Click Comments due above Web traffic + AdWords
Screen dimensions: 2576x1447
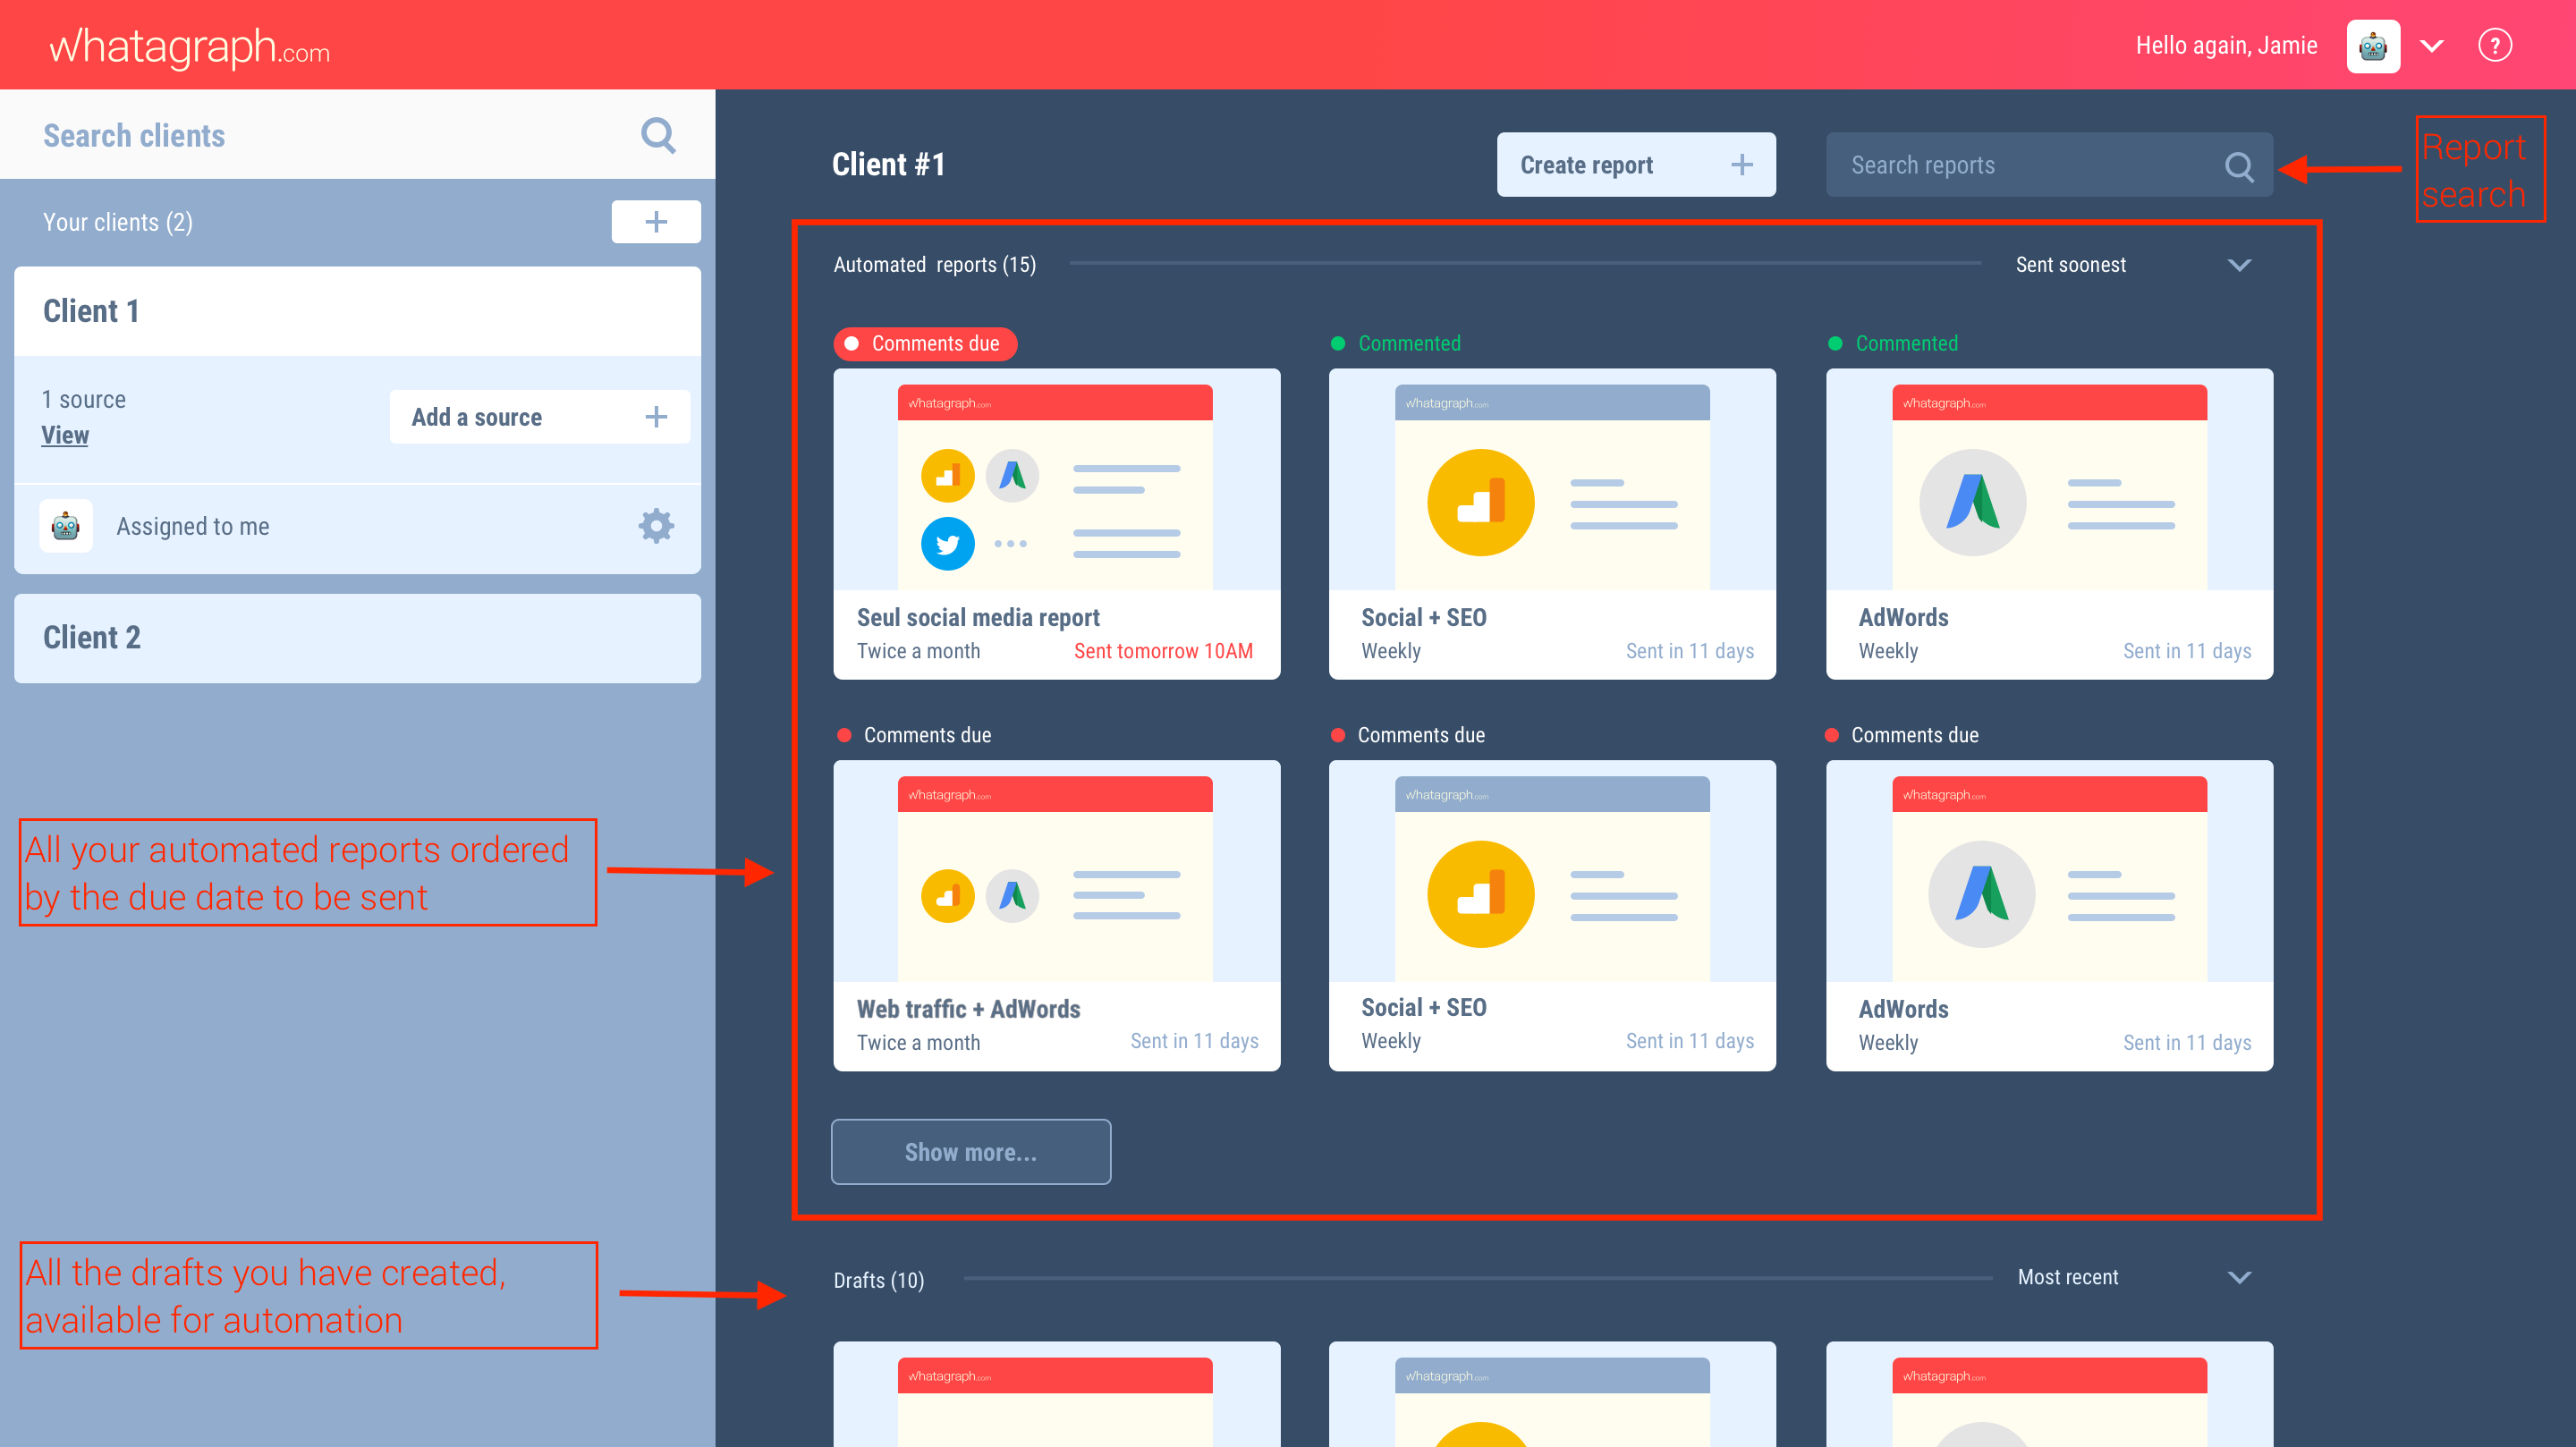914,735
